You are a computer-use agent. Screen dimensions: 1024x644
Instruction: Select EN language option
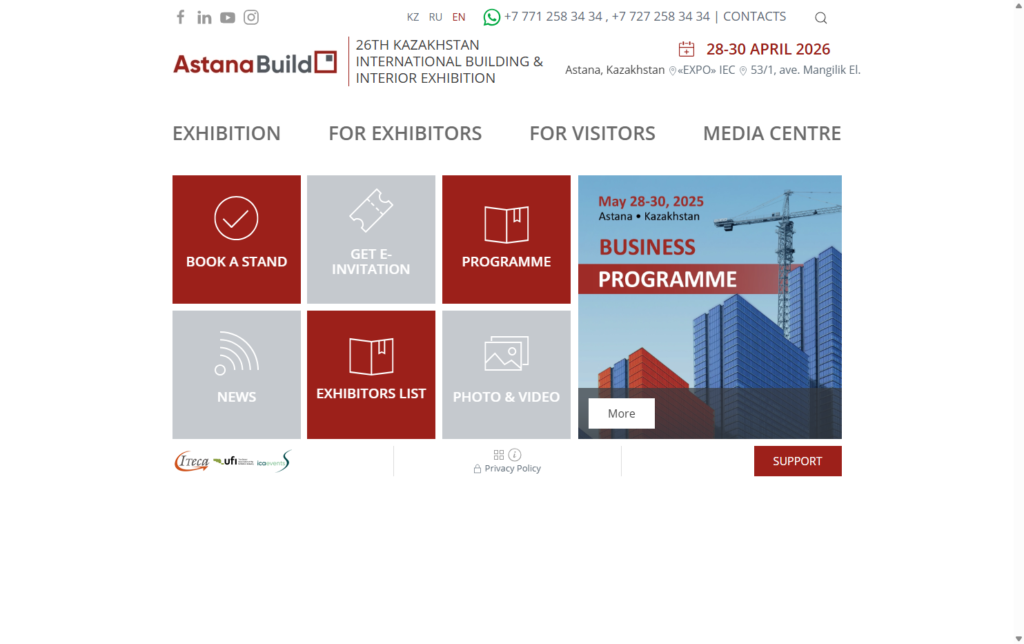[x=458, y=17]
